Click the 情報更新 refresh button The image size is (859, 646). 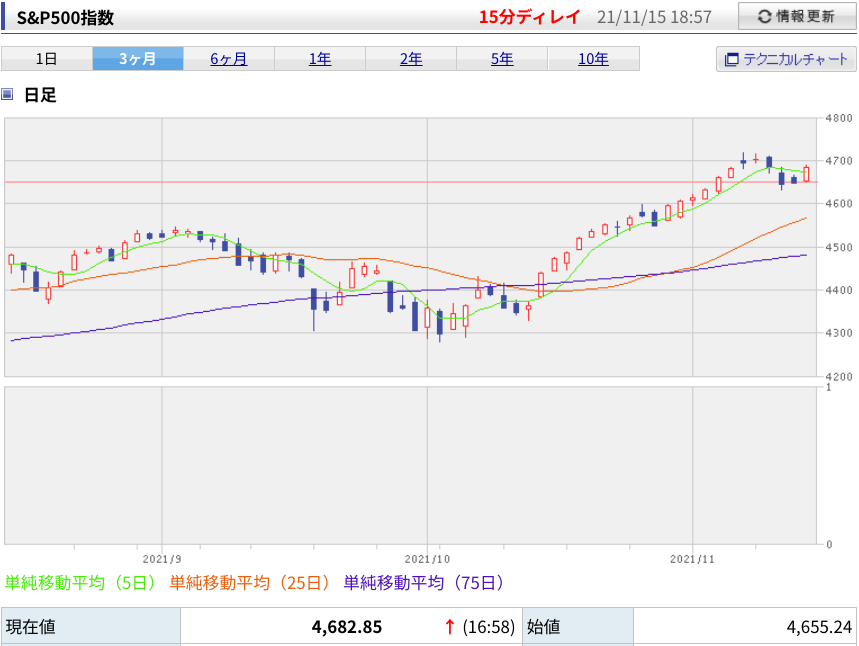(797, 16)
